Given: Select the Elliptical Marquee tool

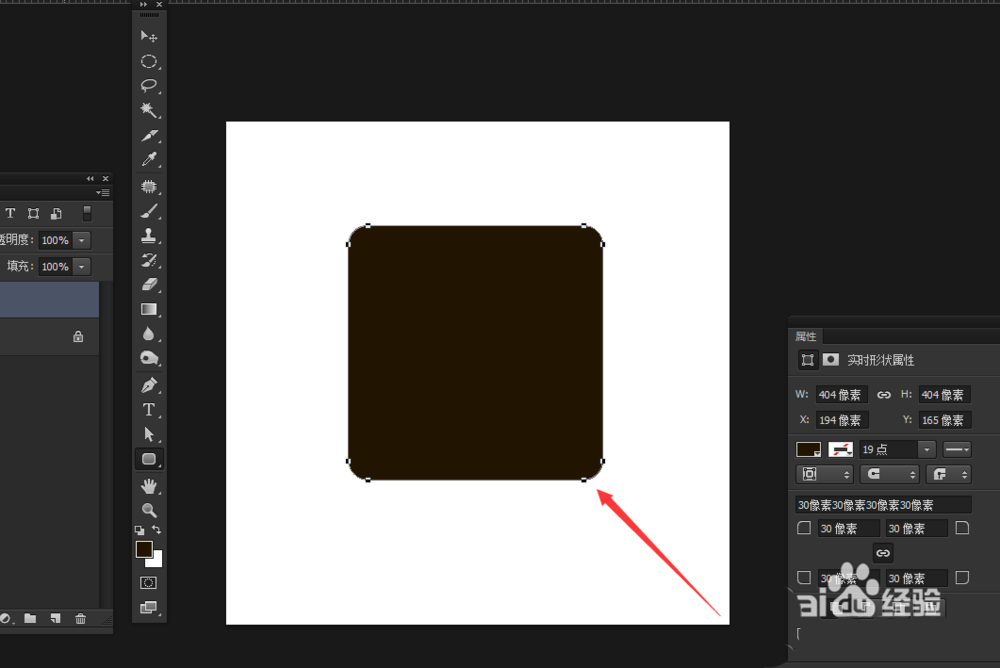Looking at the screenshot, I should pos(149,61).
